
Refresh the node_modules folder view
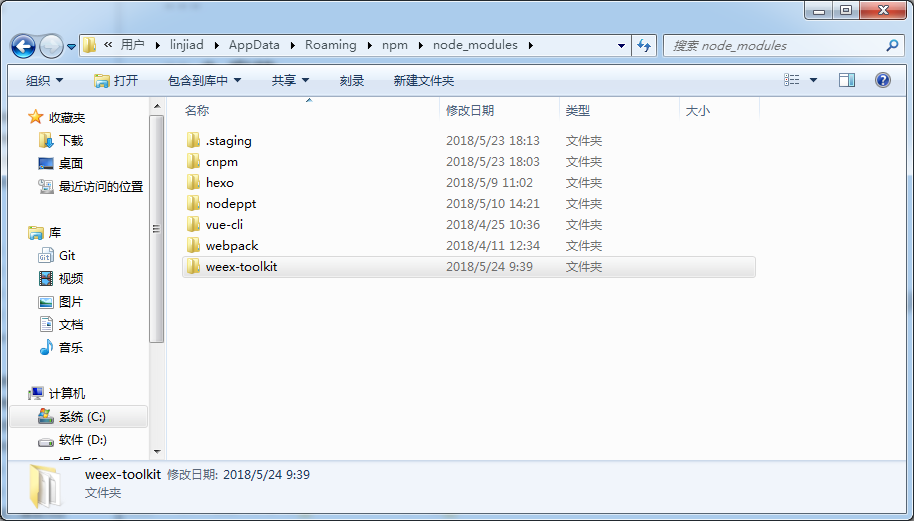644,45
